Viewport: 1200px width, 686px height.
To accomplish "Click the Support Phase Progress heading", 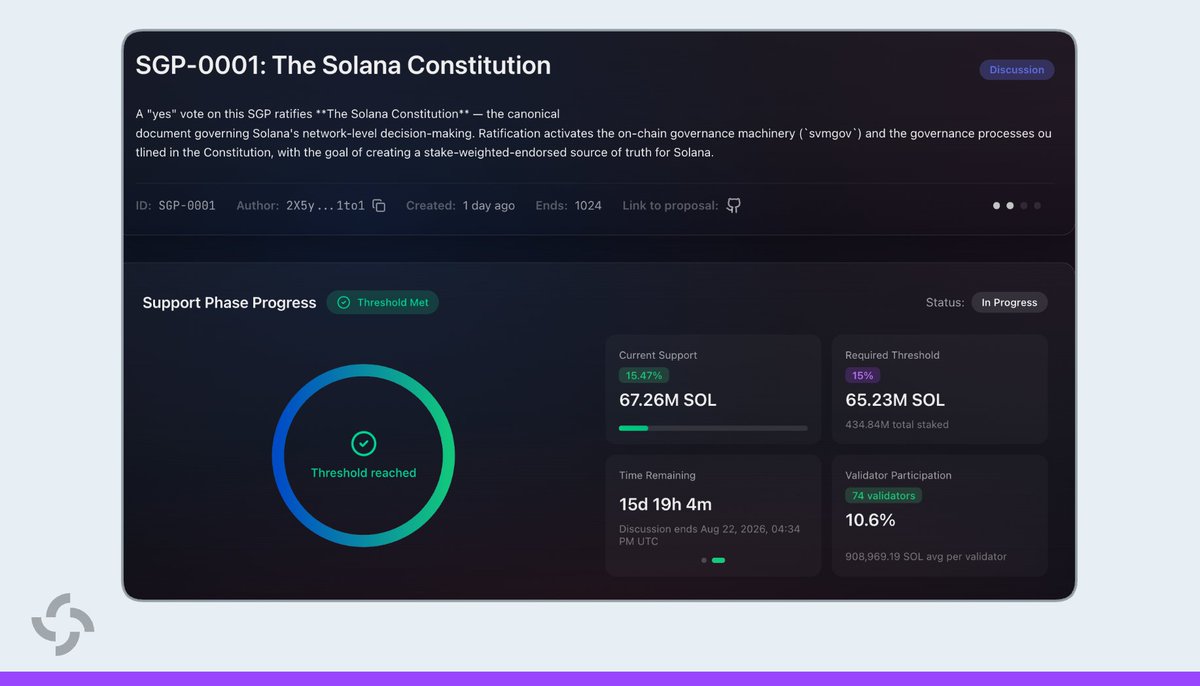I will [229, 302].
